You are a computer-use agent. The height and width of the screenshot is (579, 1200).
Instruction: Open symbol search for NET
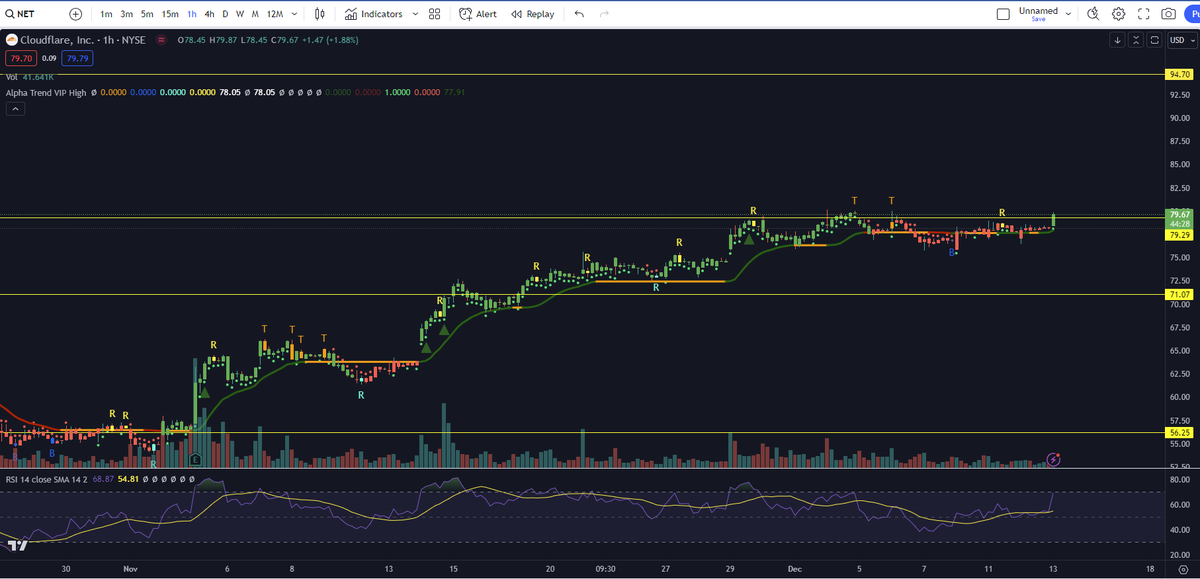(22, 14)
